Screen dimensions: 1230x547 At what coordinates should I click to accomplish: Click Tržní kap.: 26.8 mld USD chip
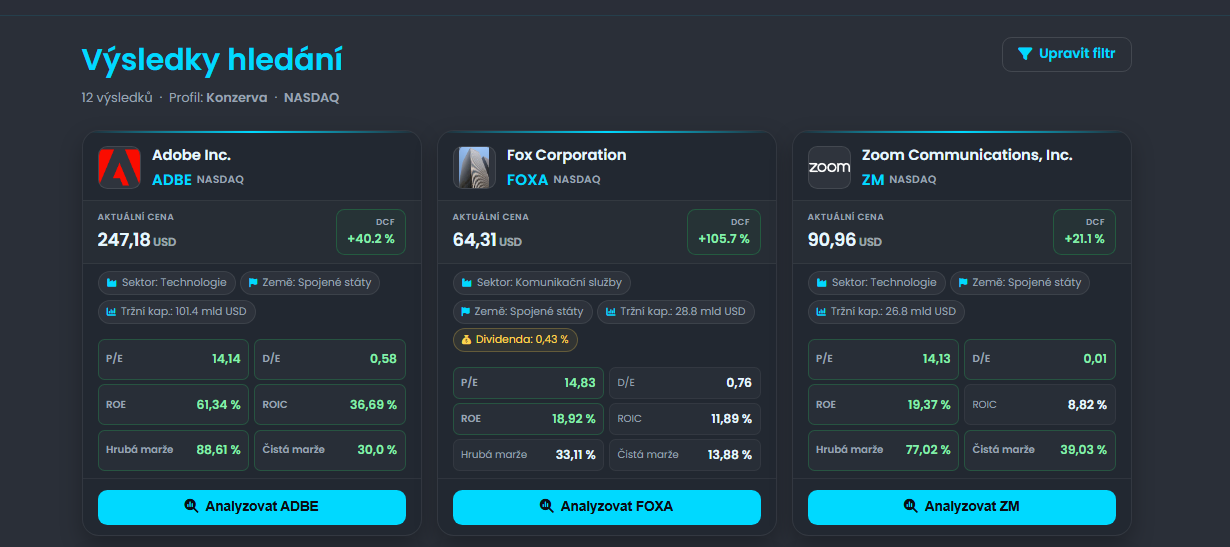pos(886,312)
